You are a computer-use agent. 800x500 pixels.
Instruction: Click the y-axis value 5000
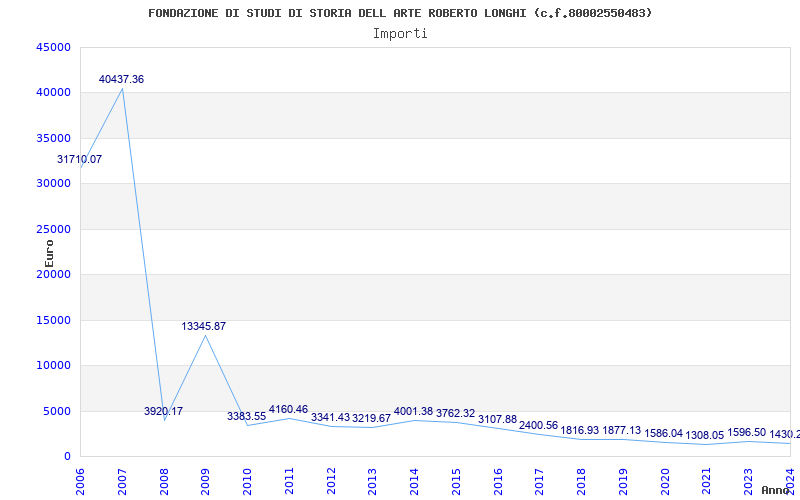click(x=57, y=411)
